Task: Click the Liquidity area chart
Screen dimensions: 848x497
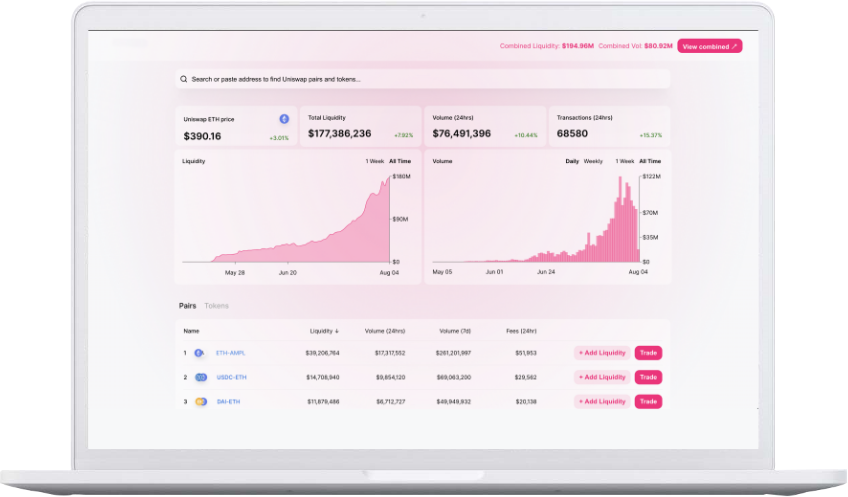Action: click(286, 219)
